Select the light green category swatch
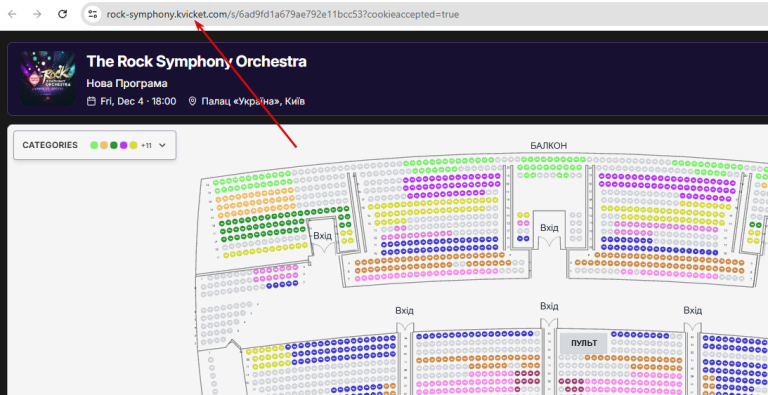 click(x=94, y=145)
